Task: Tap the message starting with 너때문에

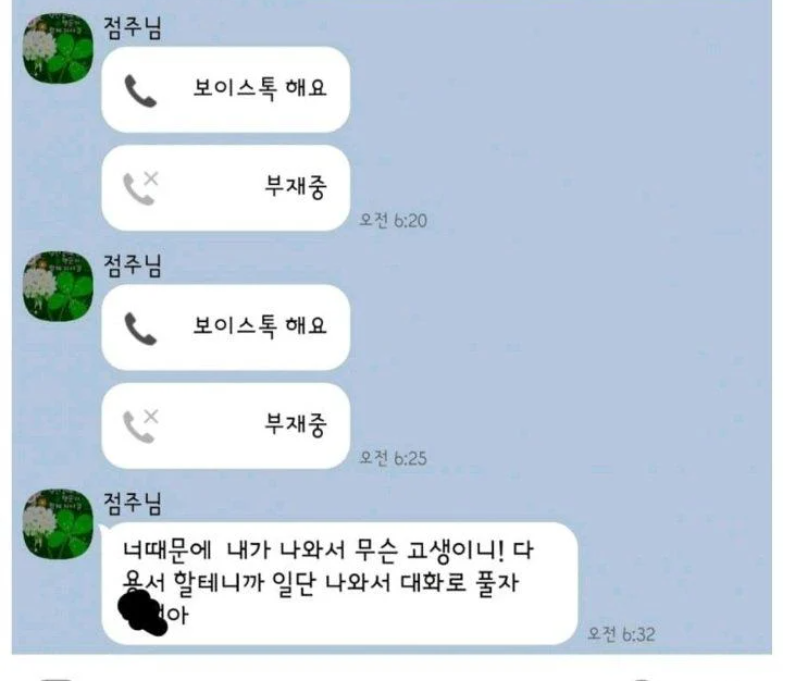Action: (339, 583)
